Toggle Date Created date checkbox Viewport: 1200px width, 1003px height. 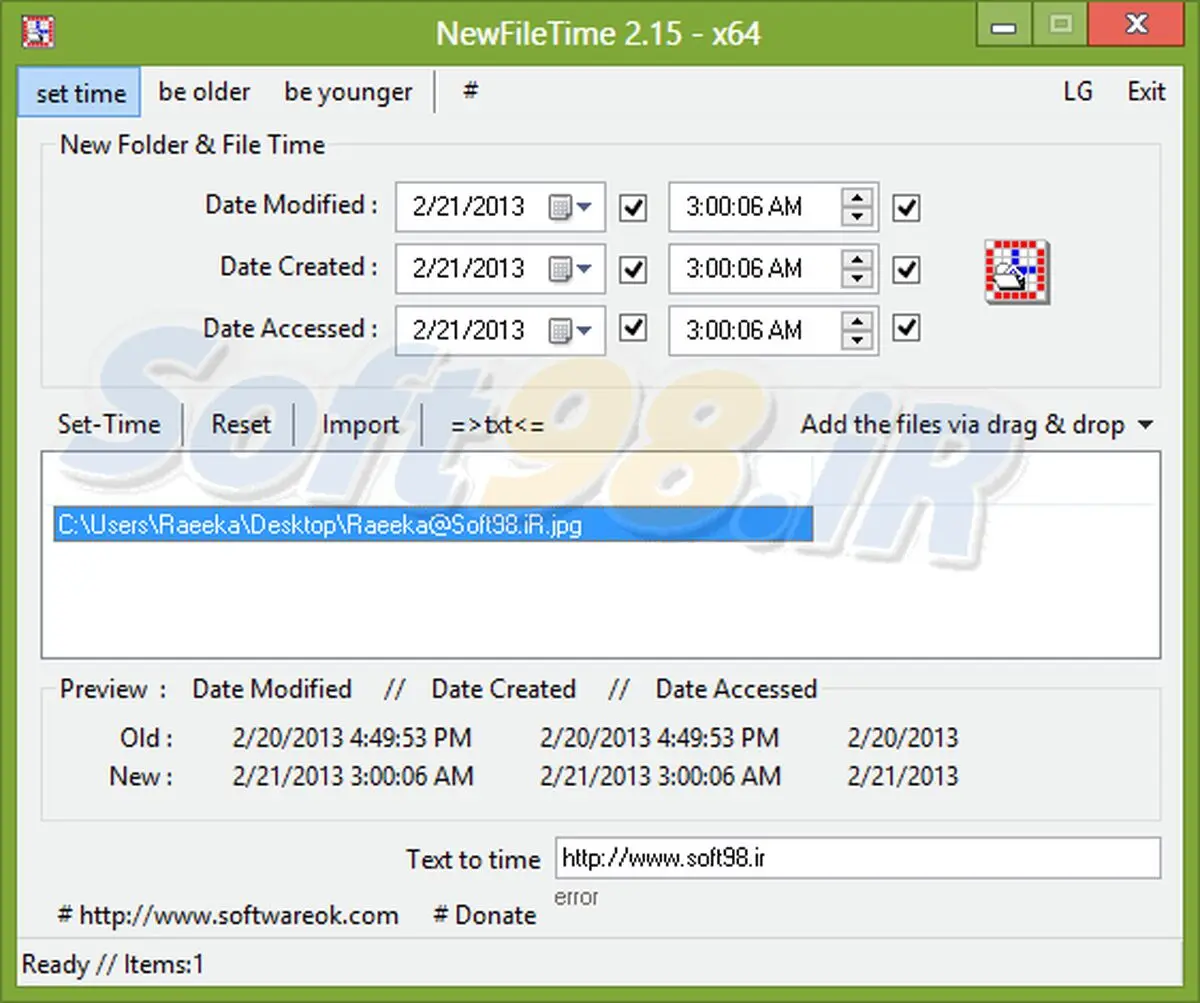(634, 269)
